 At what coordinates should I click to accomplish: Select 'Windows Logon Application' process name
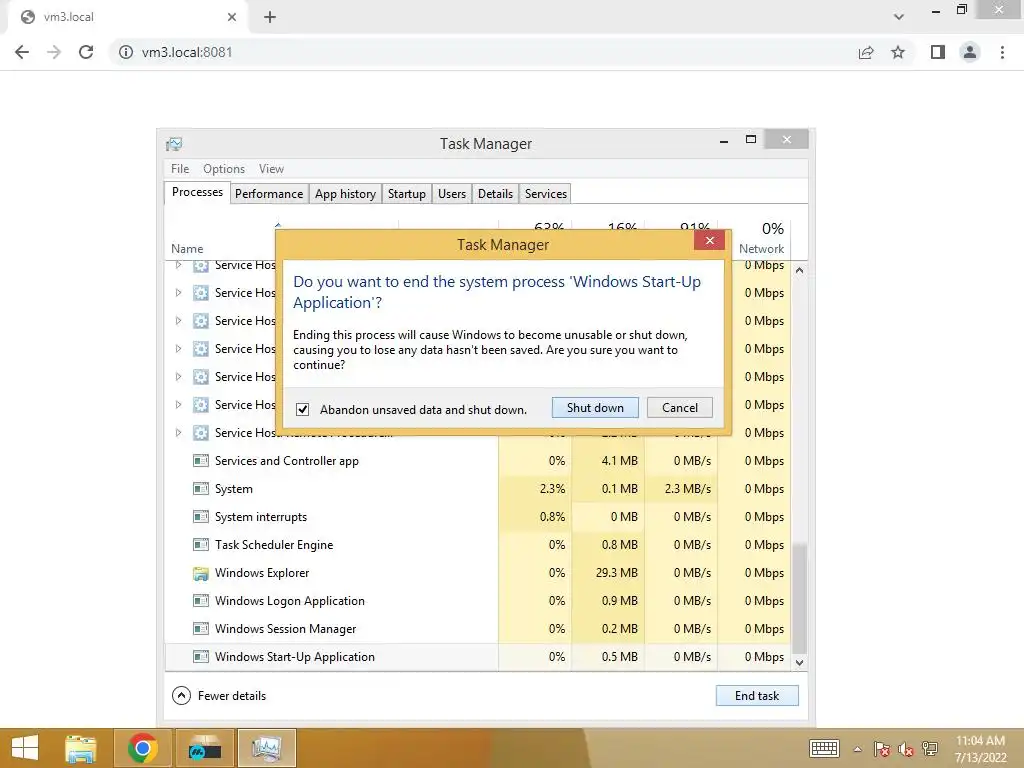click(289, 601)
